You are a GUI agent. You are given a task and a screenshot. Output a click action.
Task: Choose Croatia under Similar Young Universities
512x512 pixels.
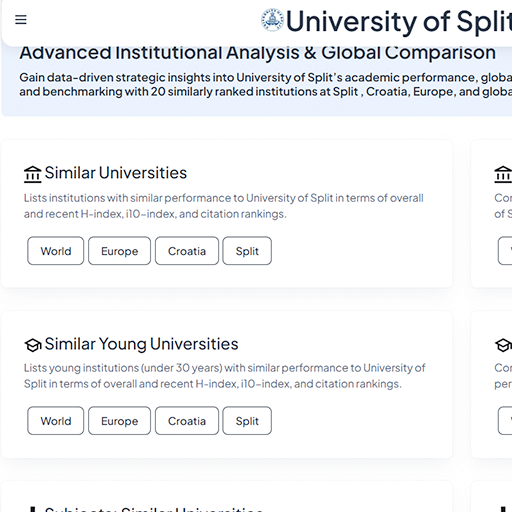(187, 421)
